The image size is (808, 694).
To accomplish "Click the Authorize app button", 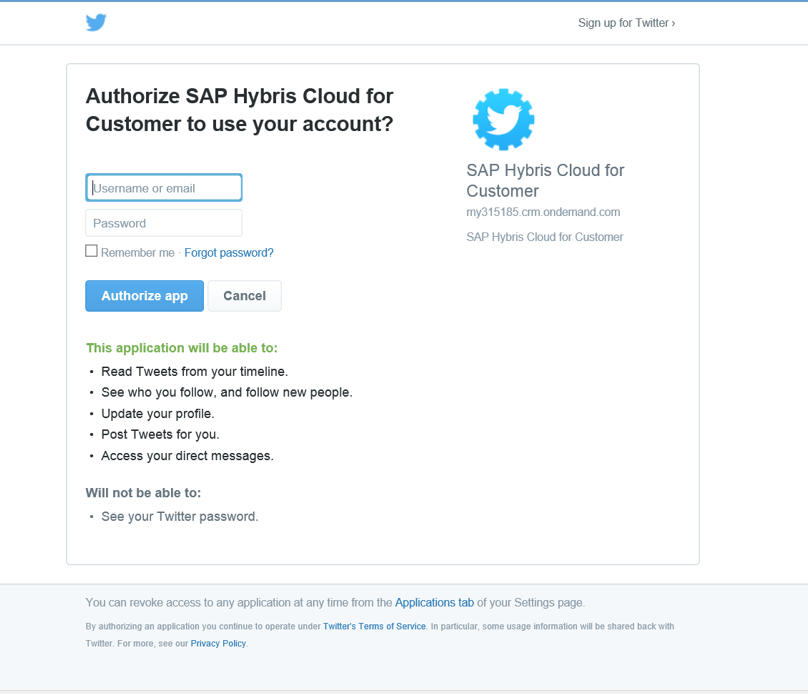I will pos(144,296).
